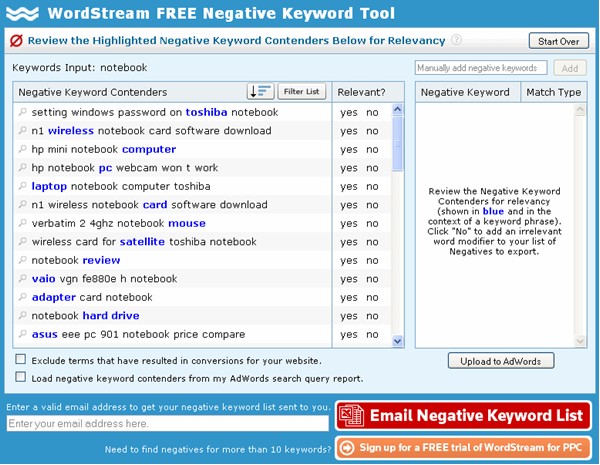Click the red prohibition sign icon

(16, 40)
